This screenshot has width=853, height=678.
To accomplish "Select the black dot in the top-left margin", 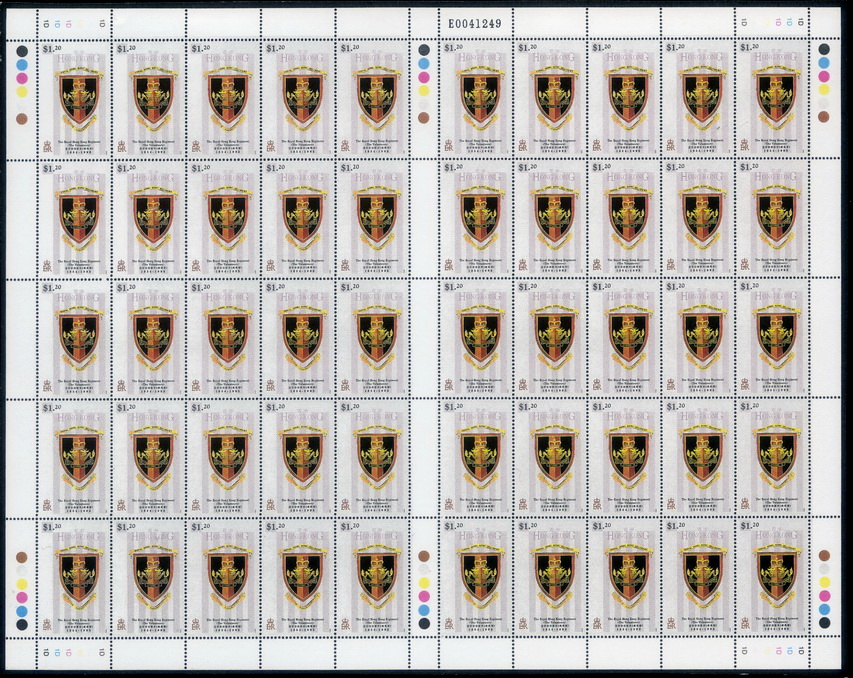I will [x=22, y=51].
